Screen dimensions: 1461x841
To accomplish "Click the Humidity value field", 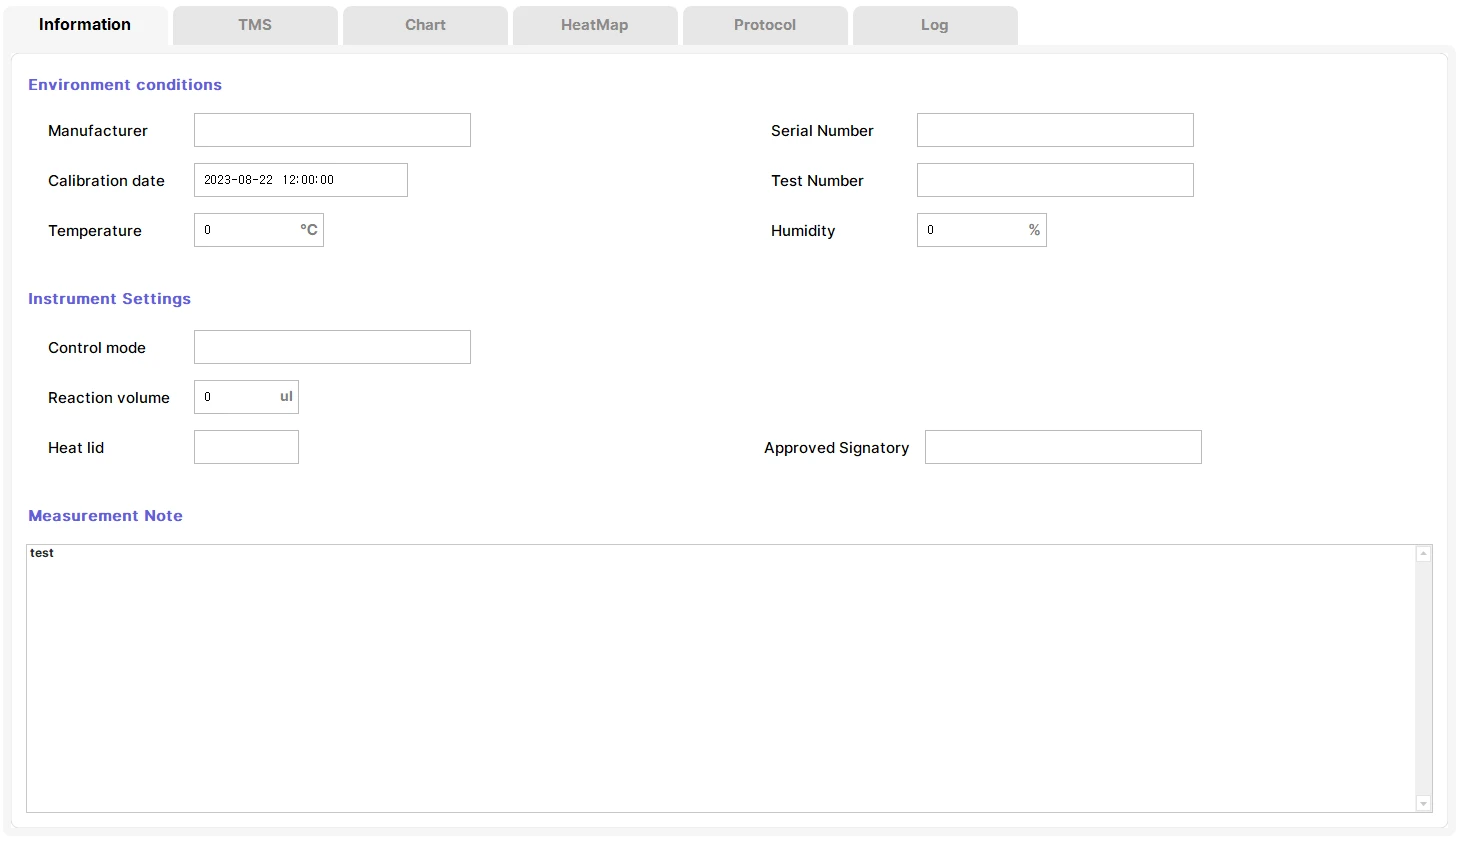I will coord(981,230).
